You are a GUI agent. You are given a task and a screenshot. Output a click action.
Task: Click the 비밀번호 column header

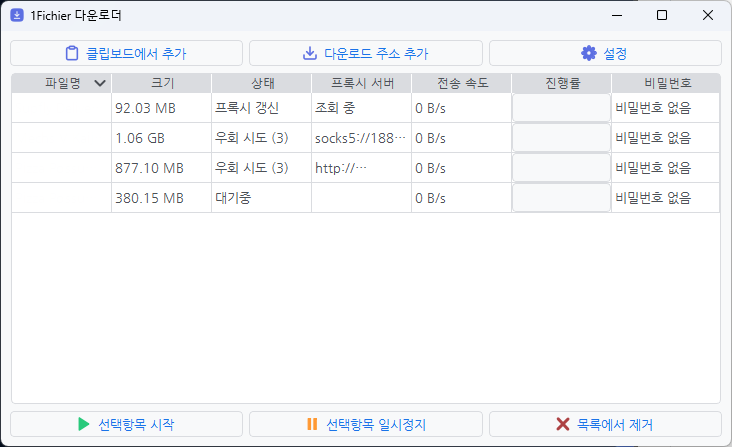[666, 84]
